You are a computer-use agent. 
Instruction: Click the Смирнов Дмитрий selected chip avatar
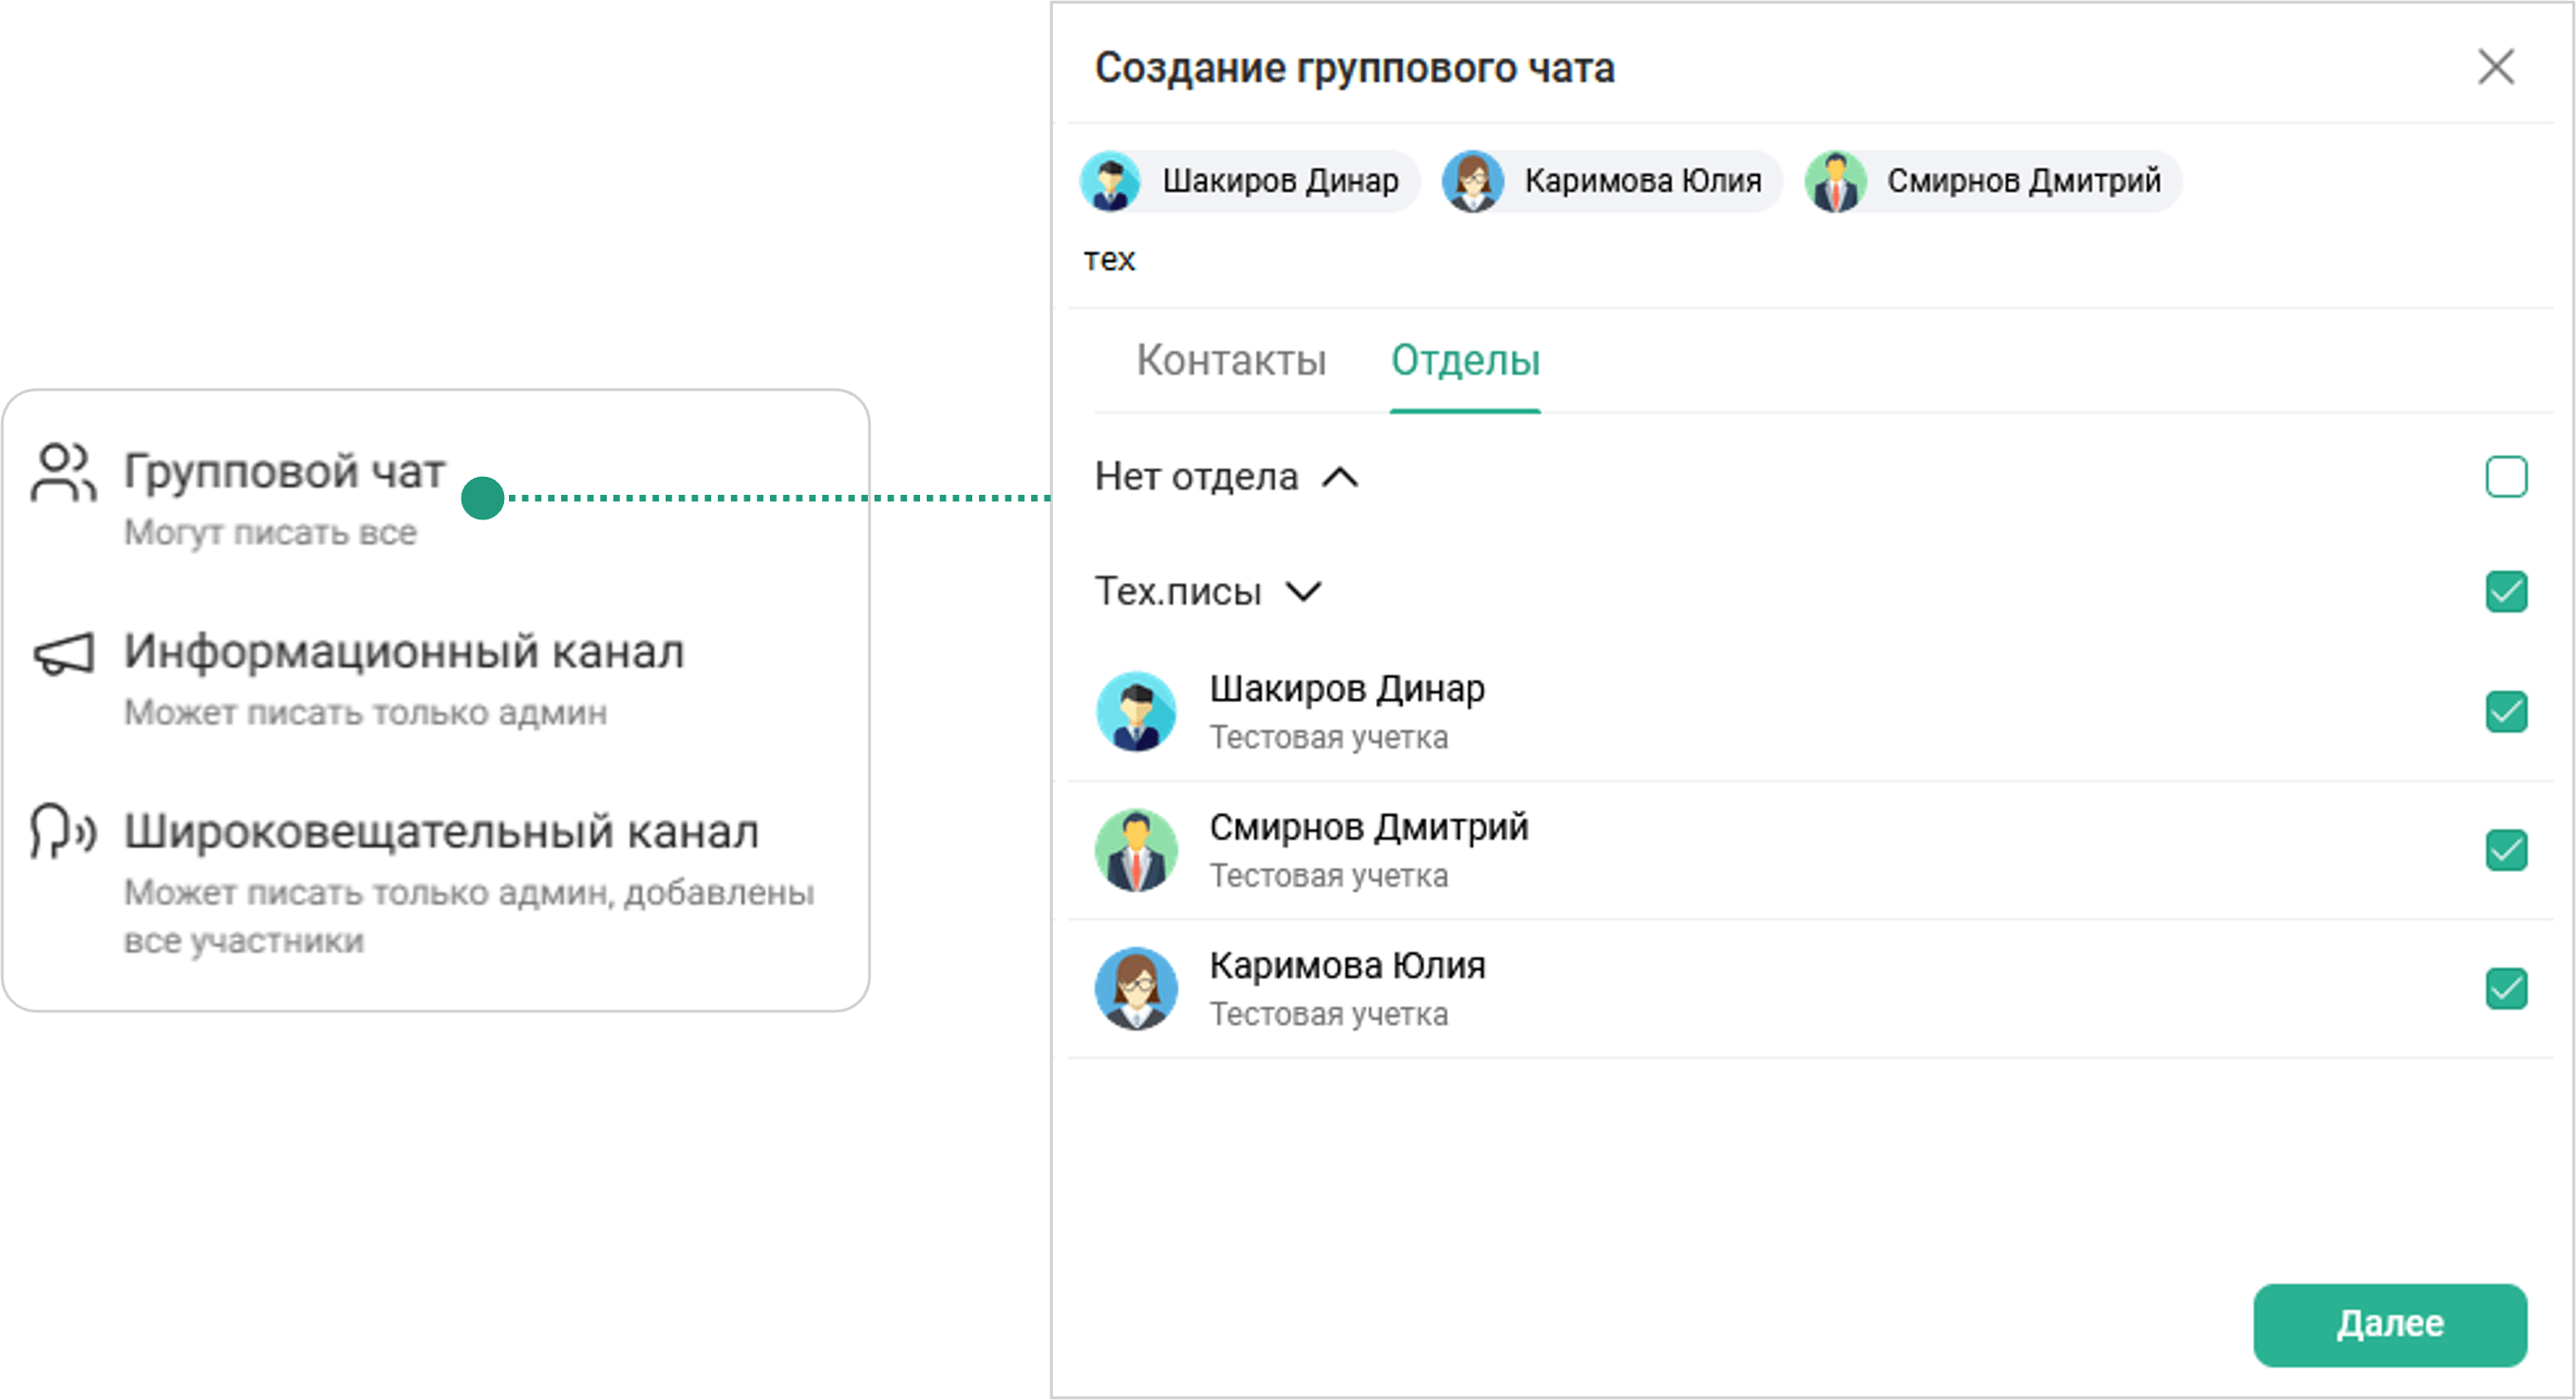pyautogui.click(x=1836, y=181)
